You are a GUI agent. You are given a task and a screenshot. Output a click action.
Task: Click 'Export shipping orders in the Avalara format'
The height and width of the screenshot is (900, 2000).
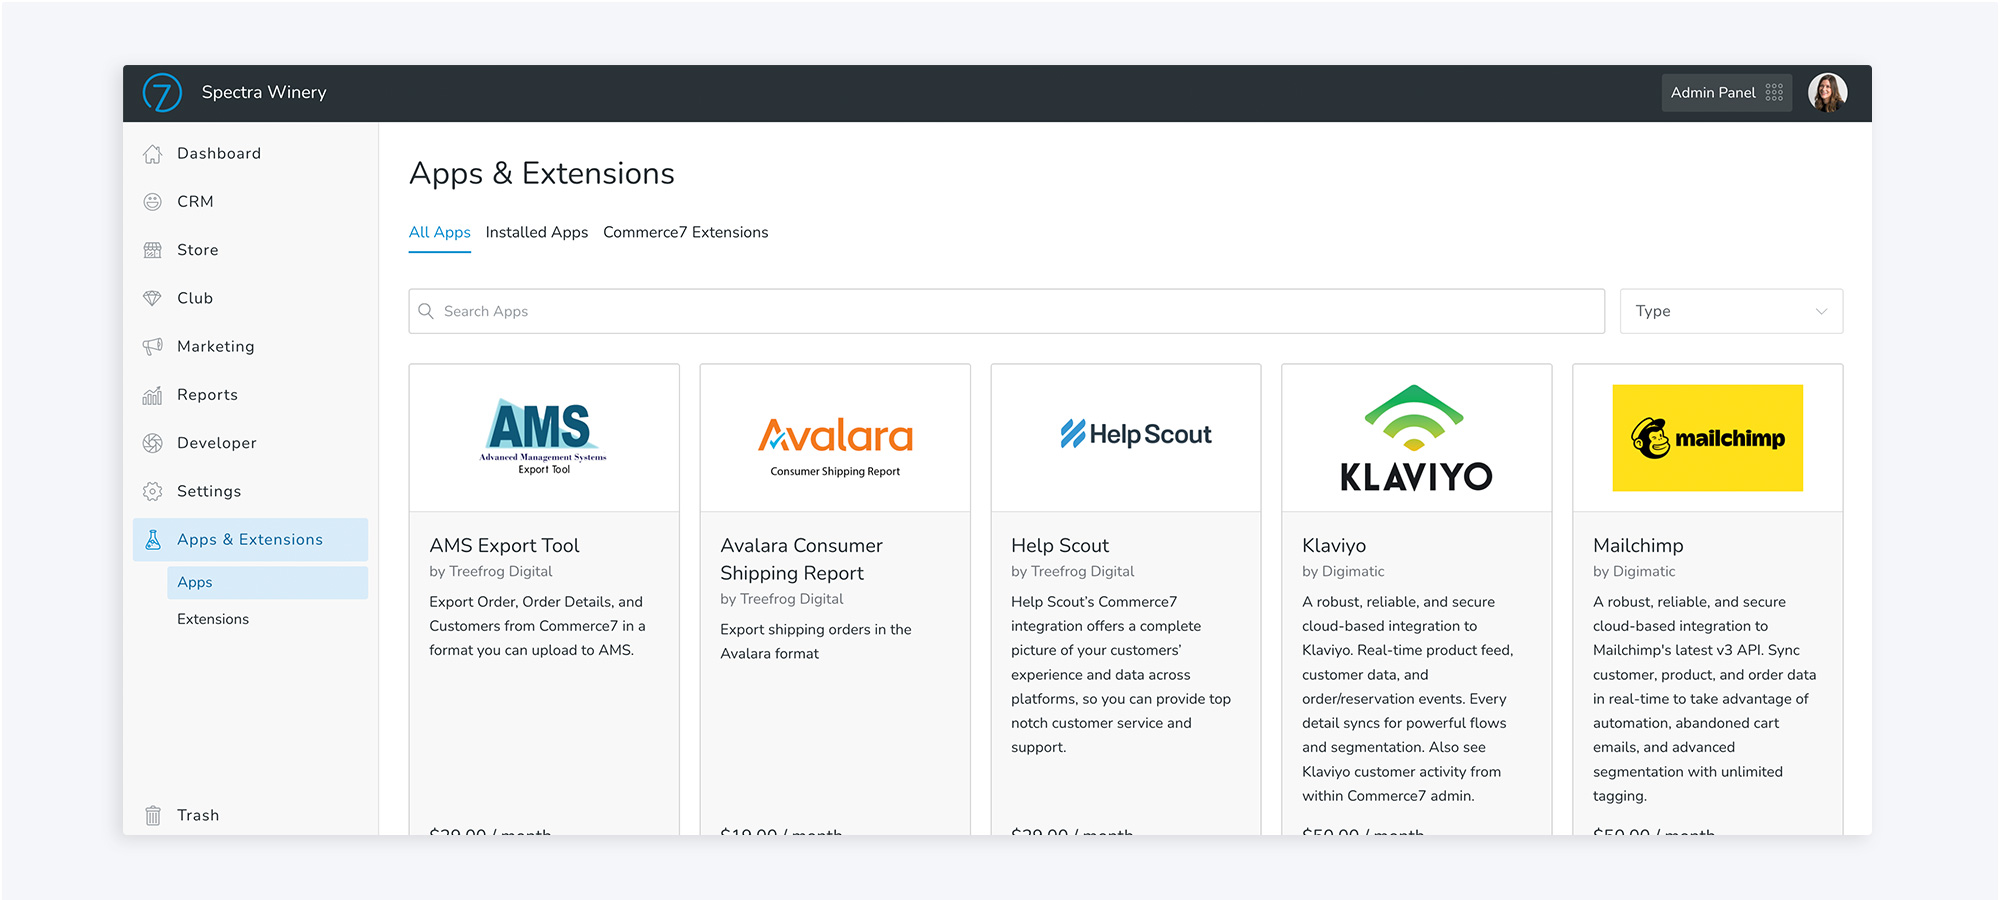coord(815,641)
